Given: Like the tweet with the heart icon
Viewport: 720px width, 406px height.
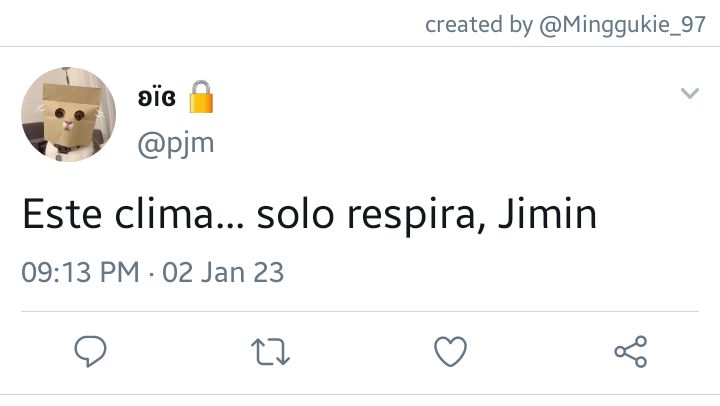Looking at the screenshot, I should [x=450, y=351].
